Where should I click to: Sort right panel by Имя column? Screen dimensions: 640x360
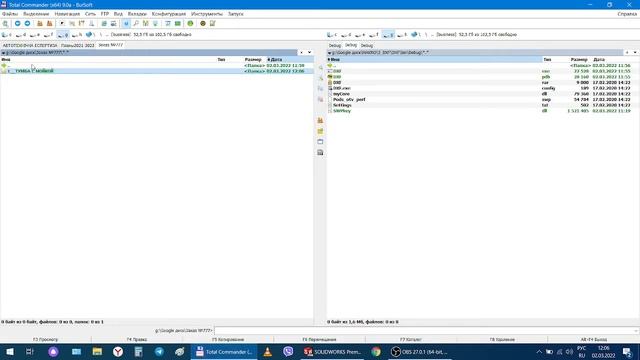[x=434, y=60]
